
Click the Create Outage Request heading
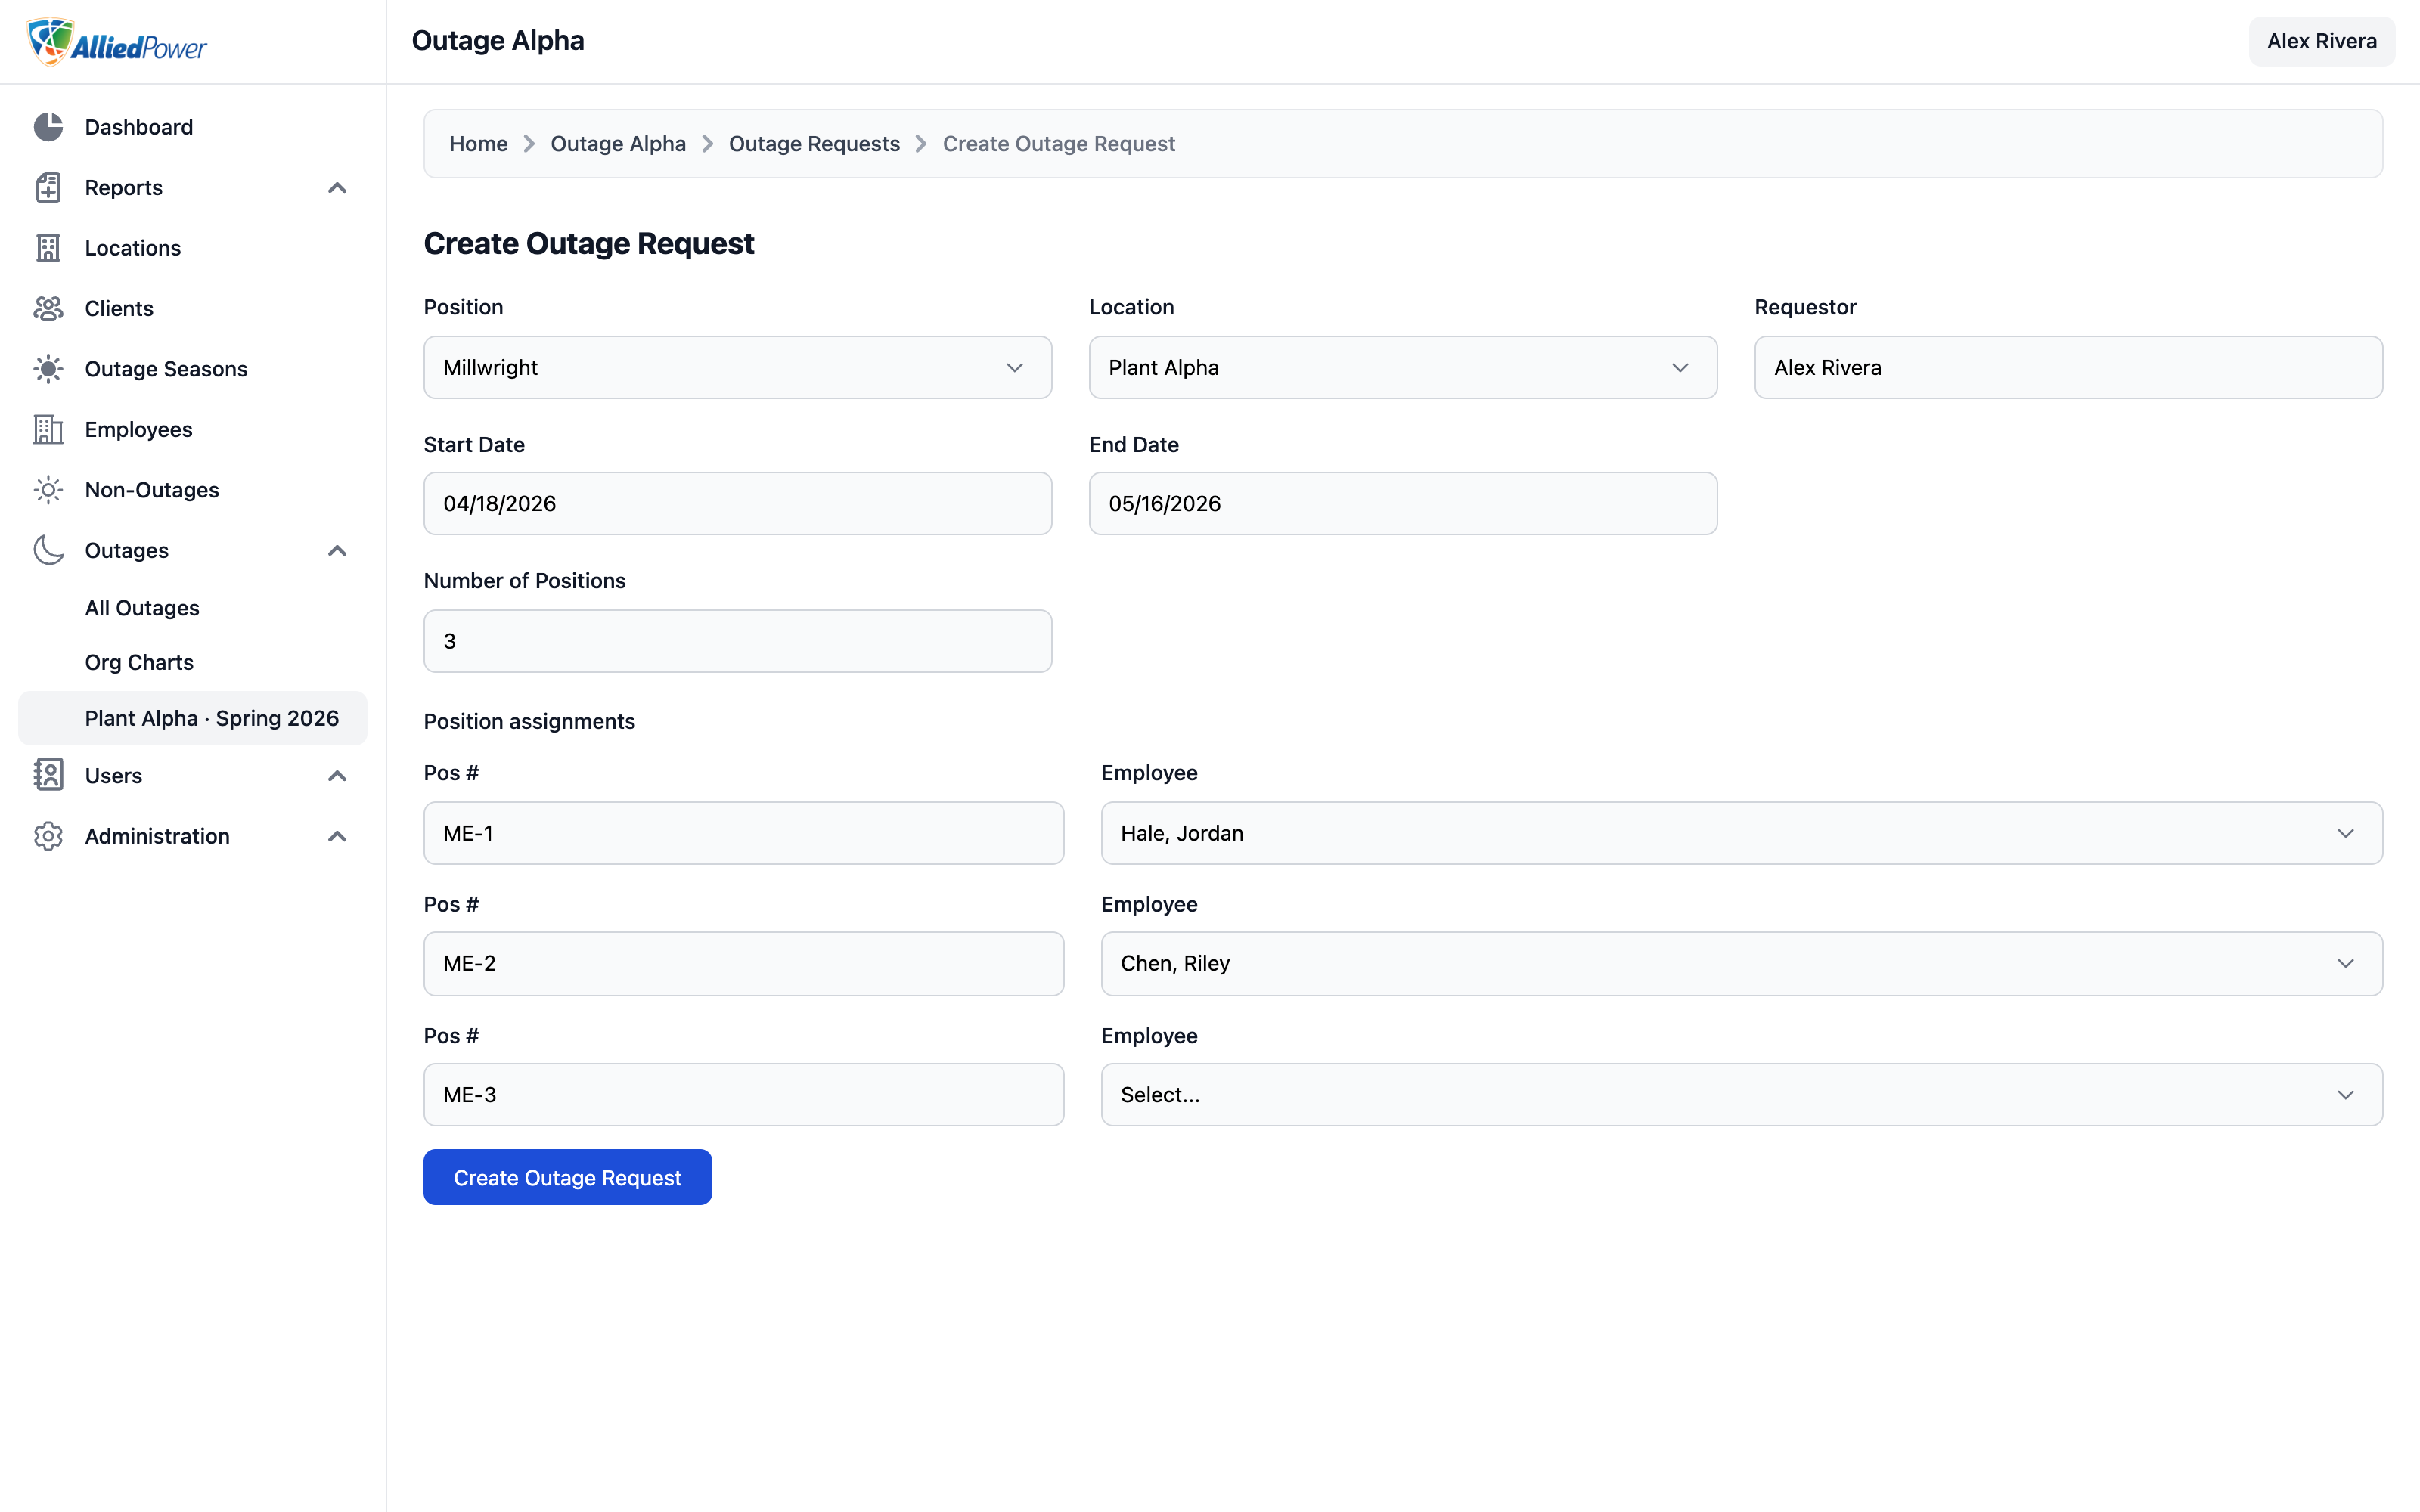click(589, 243)
